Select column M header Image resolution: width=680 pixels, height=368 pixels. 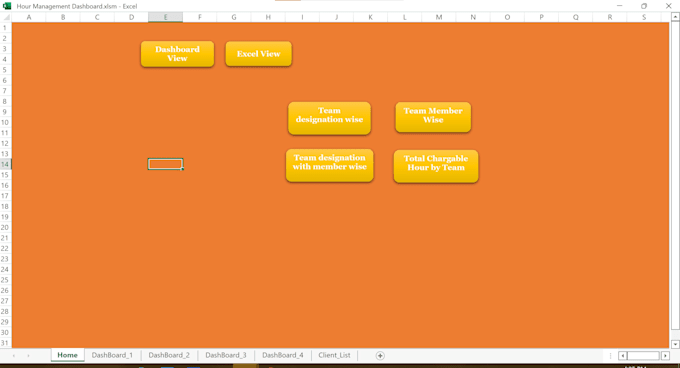pos(439,17)
